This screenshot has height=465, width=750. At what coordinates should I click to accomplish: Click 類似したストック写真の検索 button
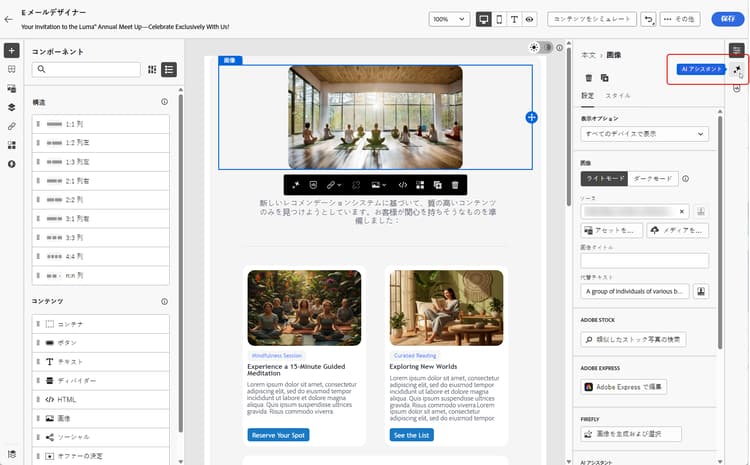(633, 339)
